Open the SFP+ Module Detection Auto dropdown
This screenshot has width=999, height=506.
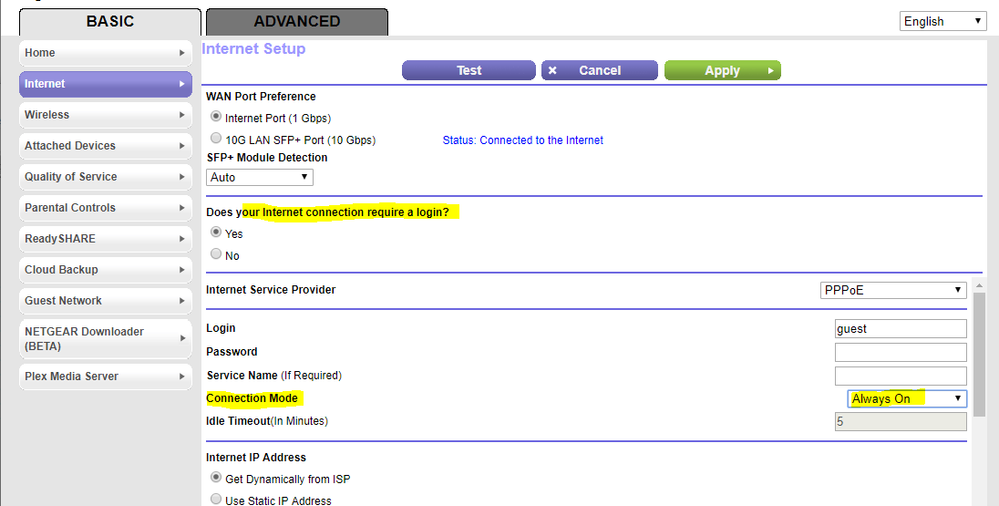tap(260, 177)
